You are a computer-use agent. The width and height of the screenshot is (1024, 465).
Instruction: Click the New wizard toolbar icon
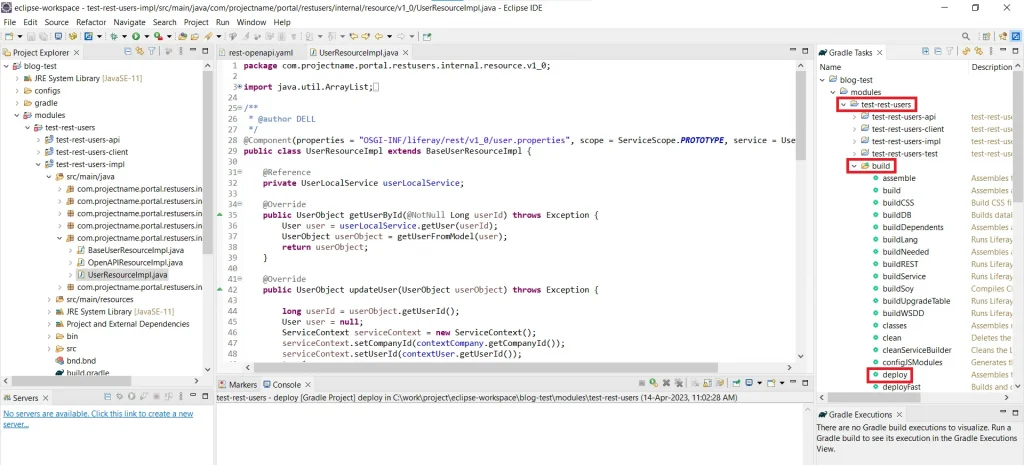click(x=9, y=36)
